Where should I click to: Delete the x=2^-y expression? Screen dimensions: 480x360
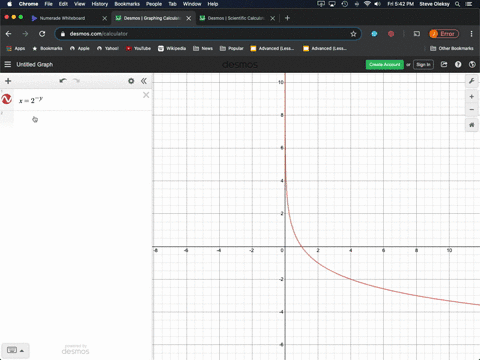click(x=146, y=95)
